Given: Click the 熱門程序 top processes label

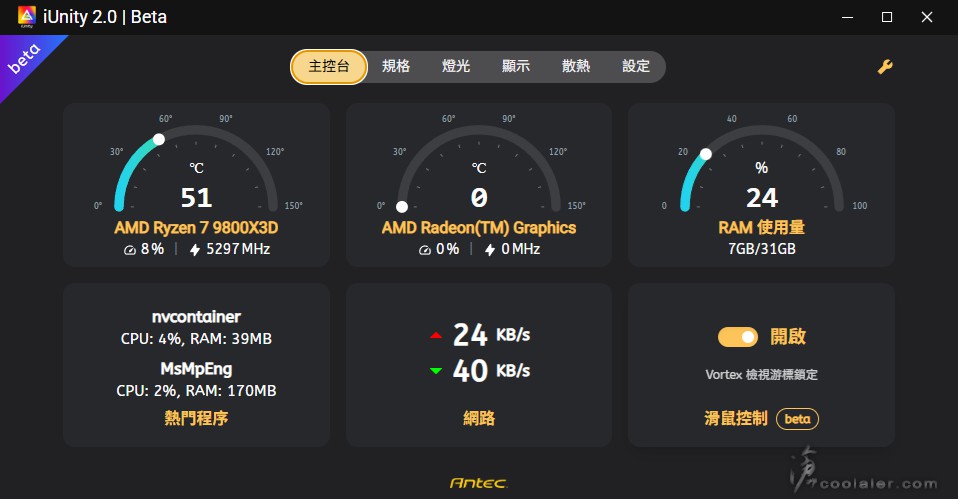Looking at the screenshot, I should coord(196,418).
